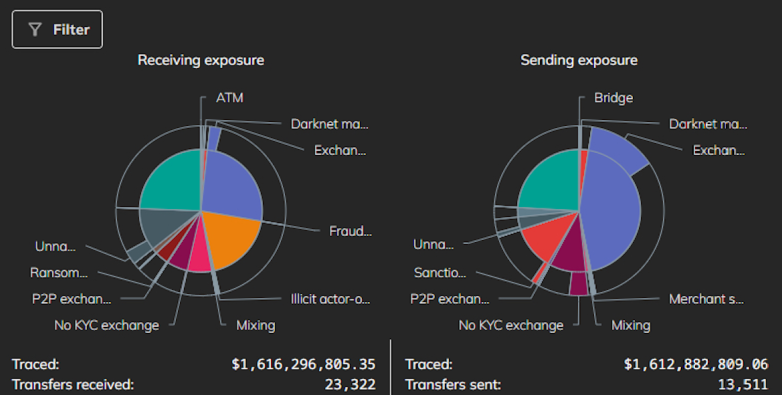Viewport: 782px width, 395px height.
Task: Click the funnel icon in Filter button
Action: [x=35, y=30]
